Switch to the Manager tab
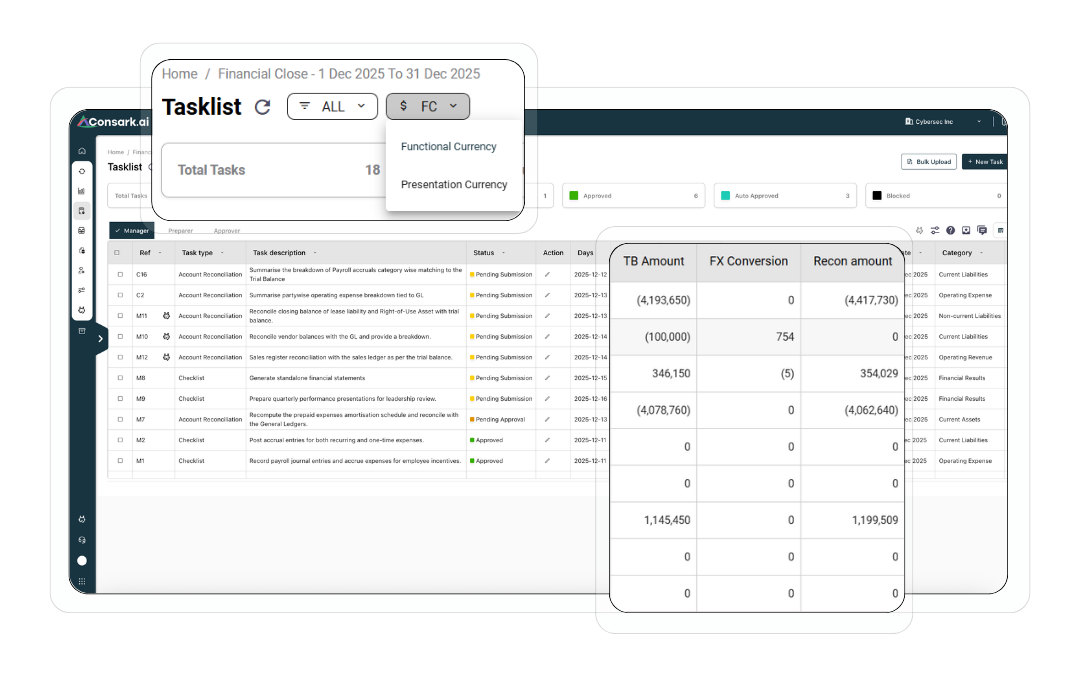 pyautogui.click(x=132, y=231)
